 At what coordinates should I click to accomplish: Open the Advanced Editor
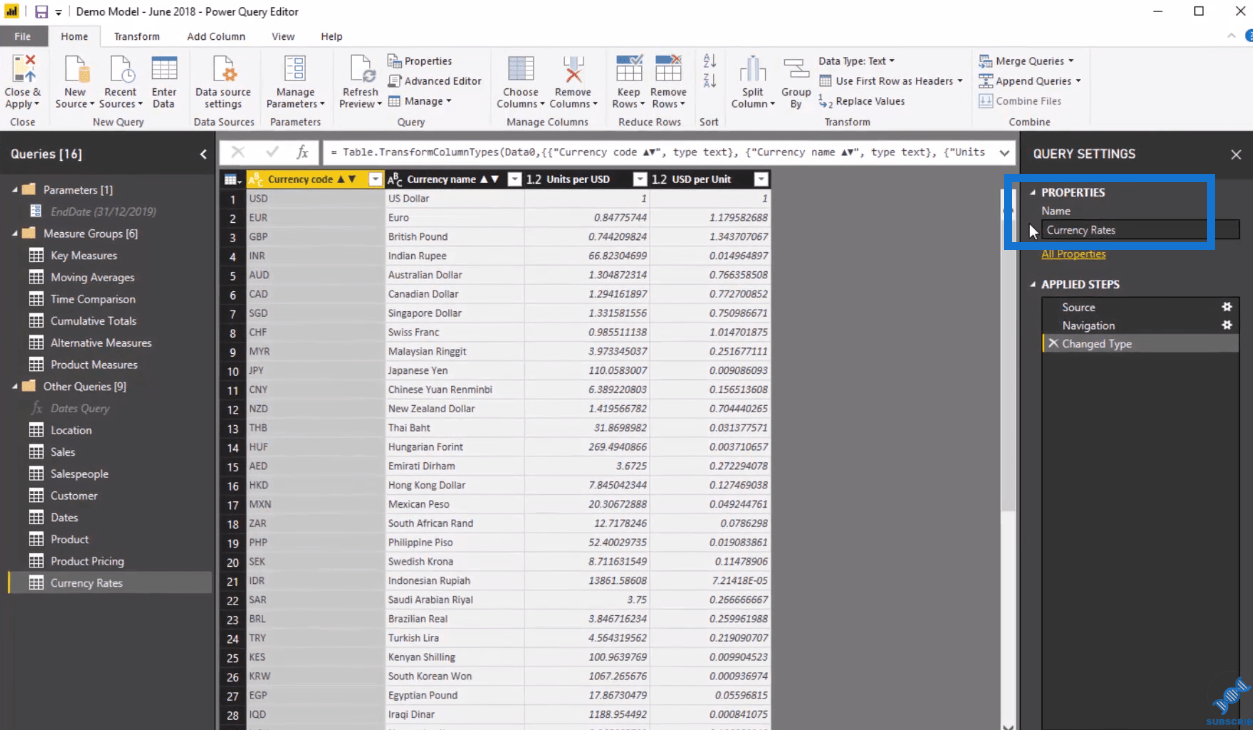pyautogui.click(x=435, y=81)
